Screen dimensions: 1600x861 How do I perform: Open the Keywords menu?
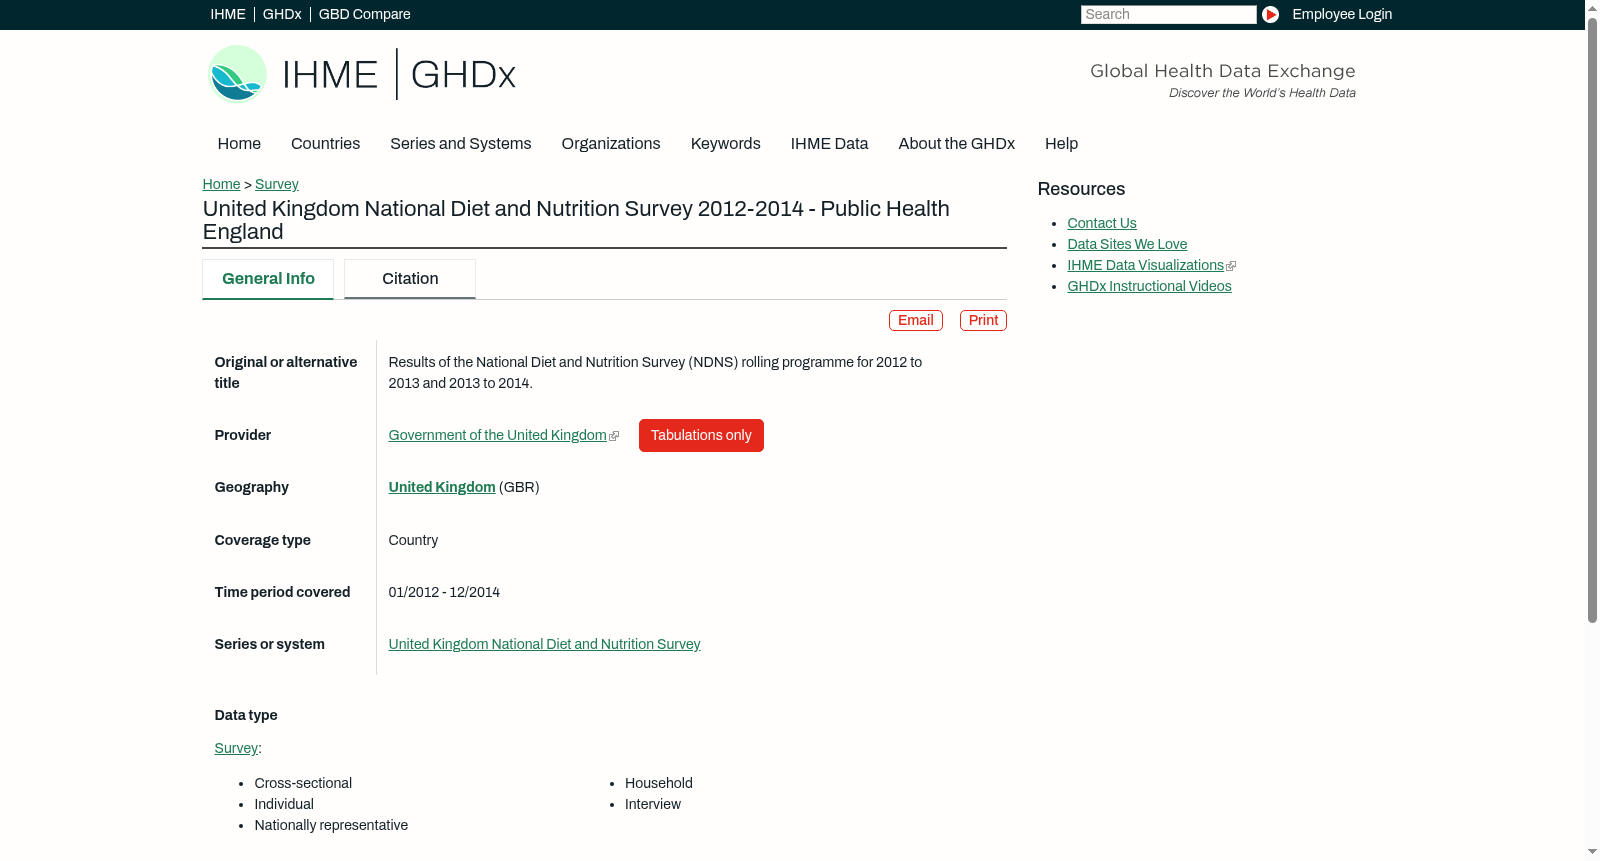click(x=726, y=144)
